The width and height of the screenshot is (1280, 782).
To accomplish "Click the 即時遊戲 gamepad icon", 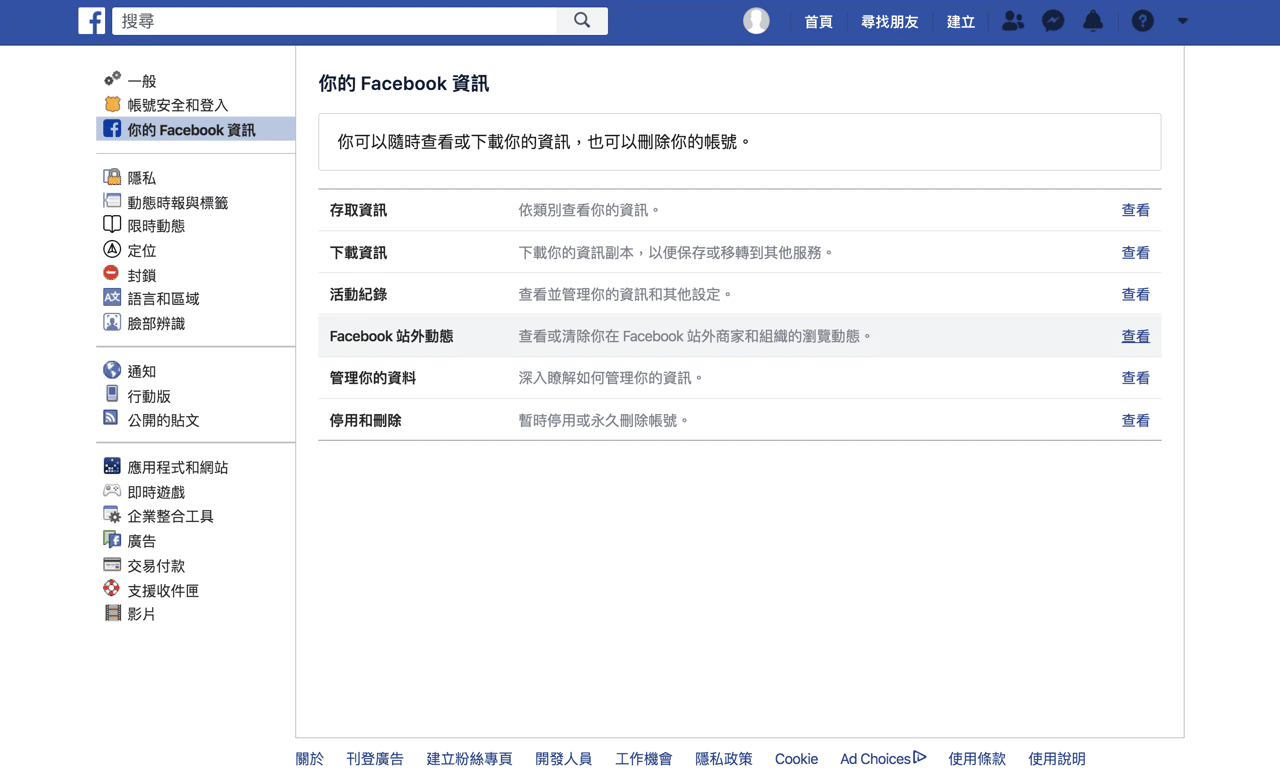I will coord(112,491).
